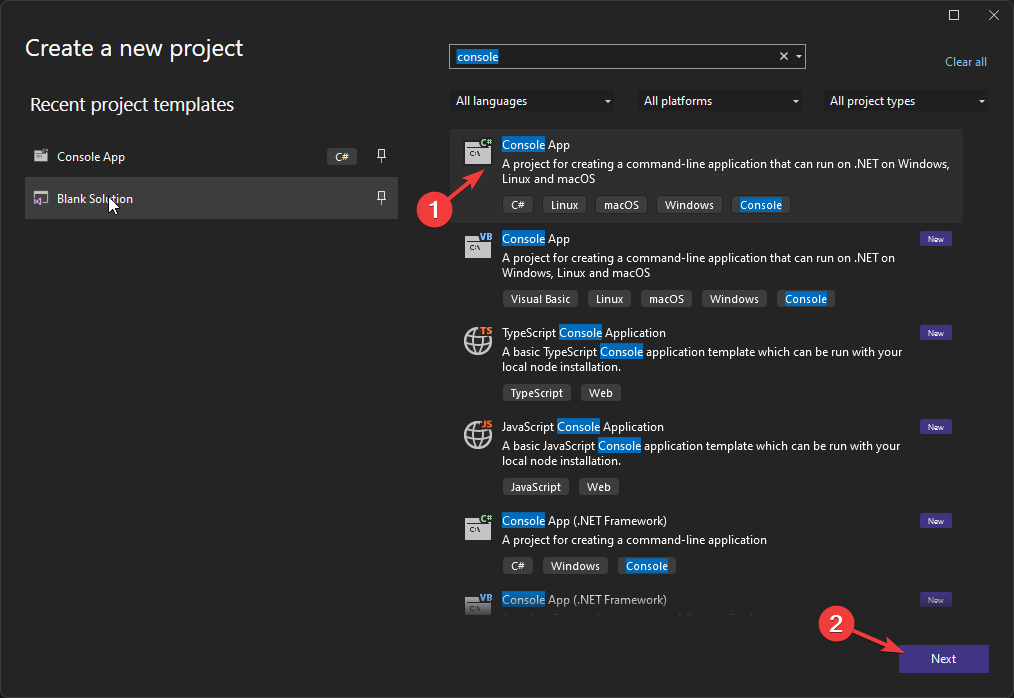
Task: Expand the search history dropdown arrow
Action: pyautogui.click(x=799, y=57)
